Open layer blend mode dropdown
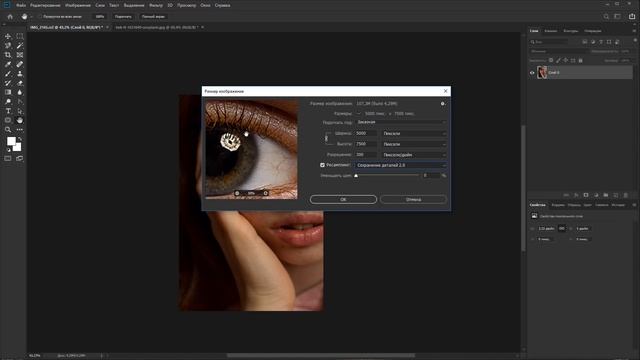 coord(558,51)
